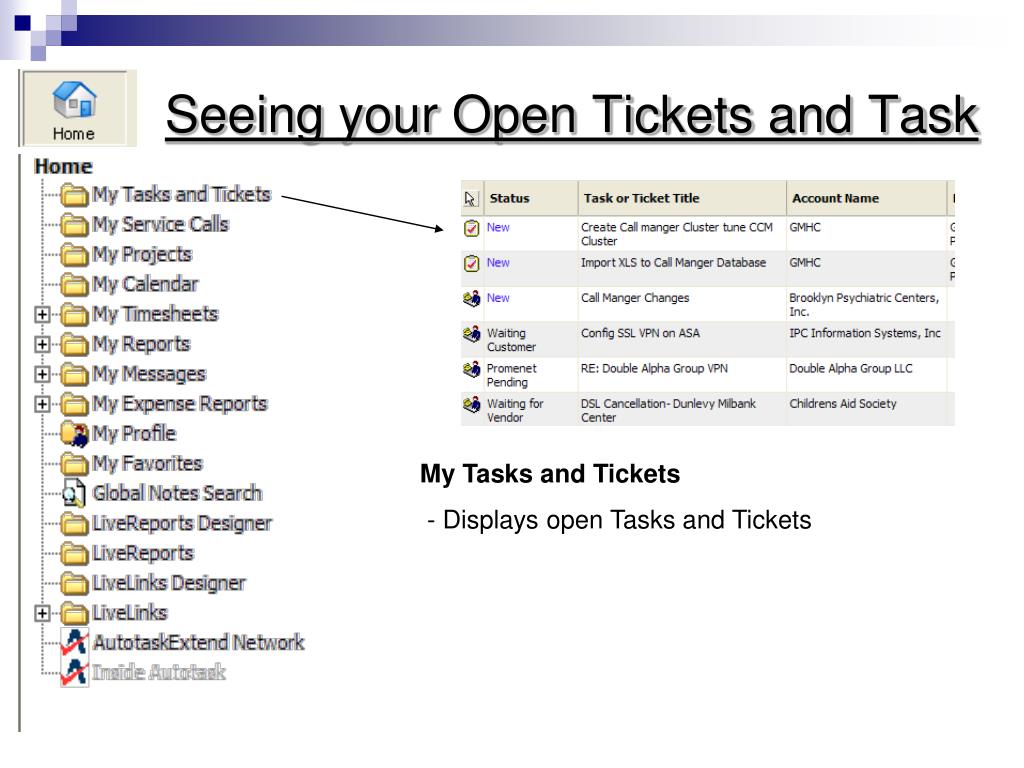Screen dimensions: 1024x768
Task: Expand the LiveLinks tree node
Action: point(42,613)
